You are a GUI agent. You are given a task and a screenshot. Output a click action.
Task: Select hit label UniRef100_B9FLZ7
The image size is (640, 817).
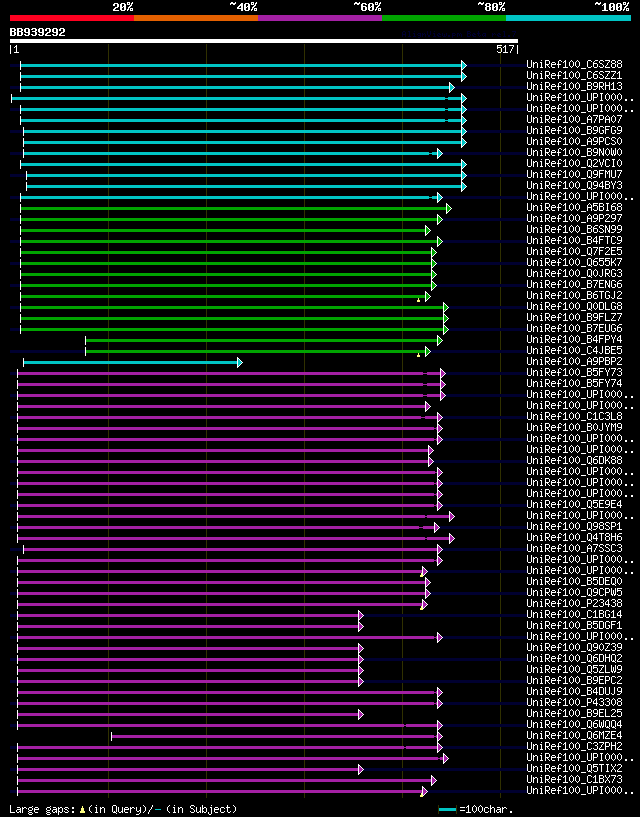574,317
